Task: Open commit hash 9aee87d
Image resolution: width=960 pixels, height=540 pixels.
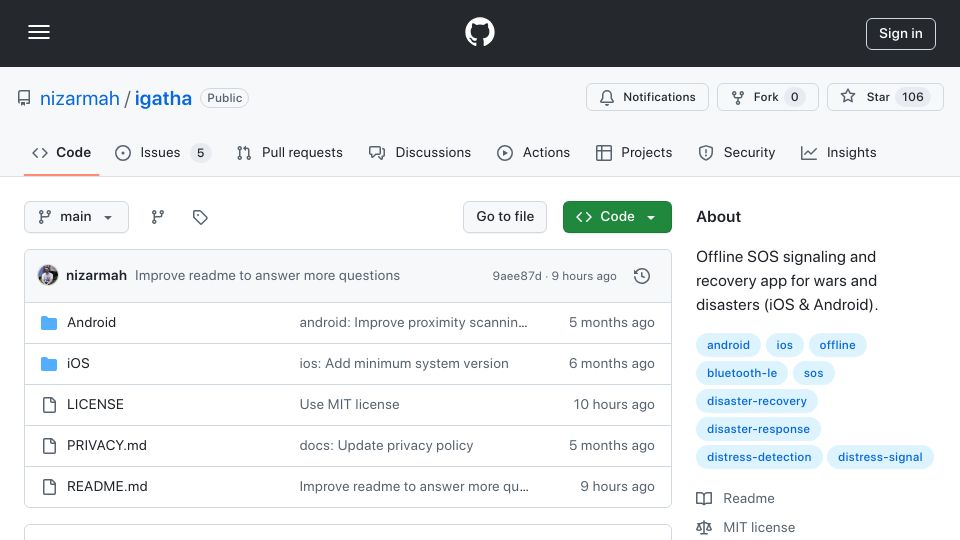Action: point(517,276)
